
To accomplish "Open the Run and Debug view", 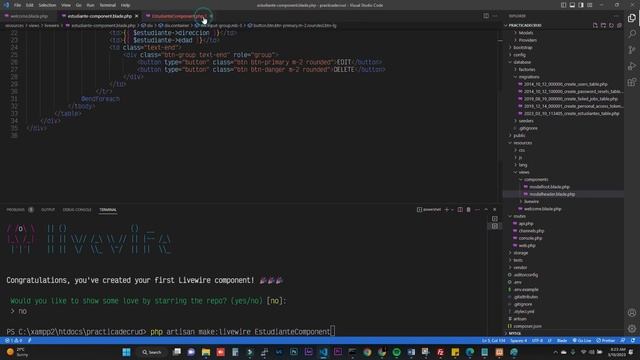I will [632, 66].
